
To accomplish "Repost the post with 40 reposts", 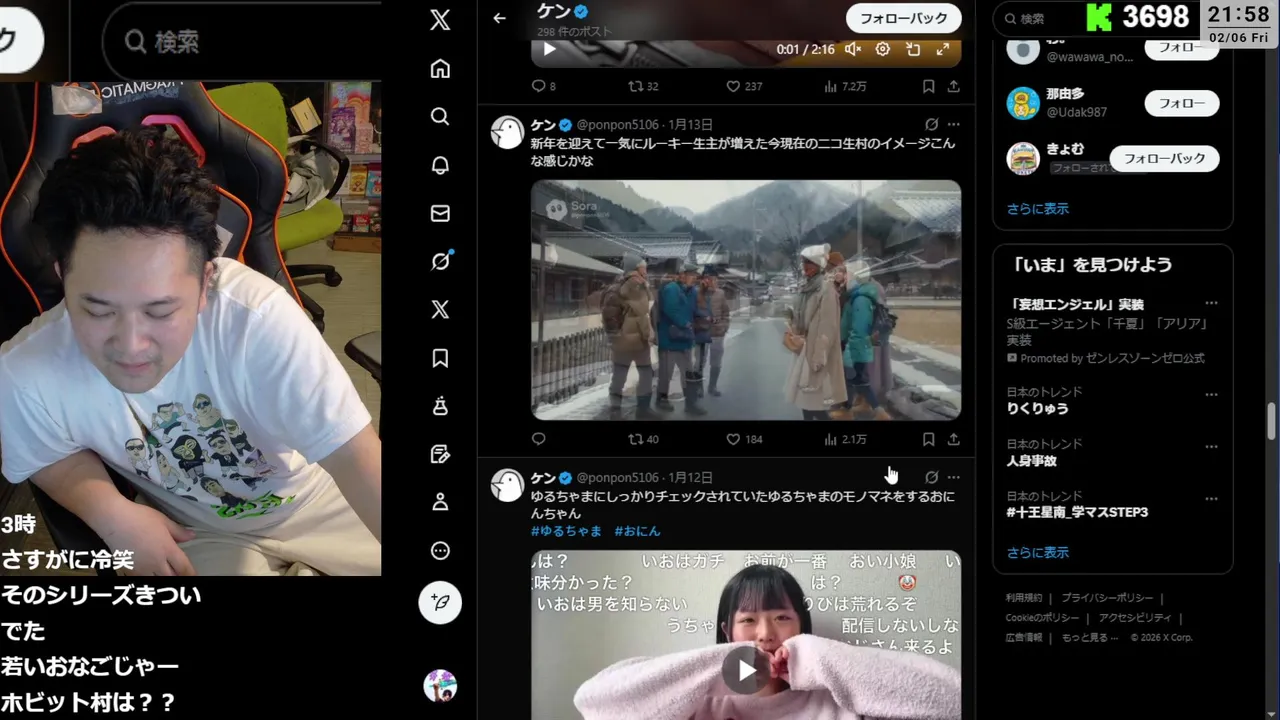I will (x=643, y=439).
